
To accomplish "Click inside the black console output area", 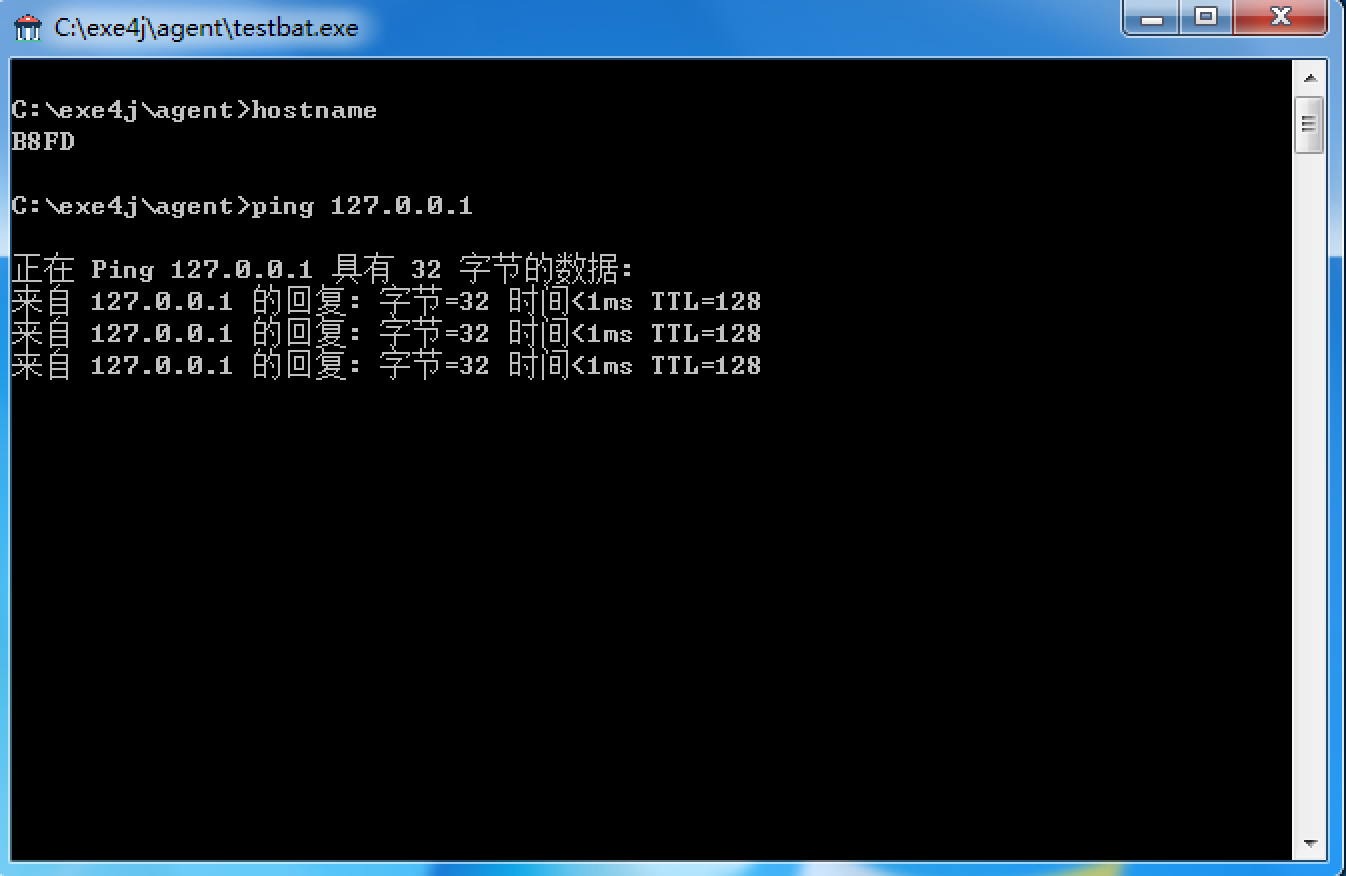I will (650, 600).
